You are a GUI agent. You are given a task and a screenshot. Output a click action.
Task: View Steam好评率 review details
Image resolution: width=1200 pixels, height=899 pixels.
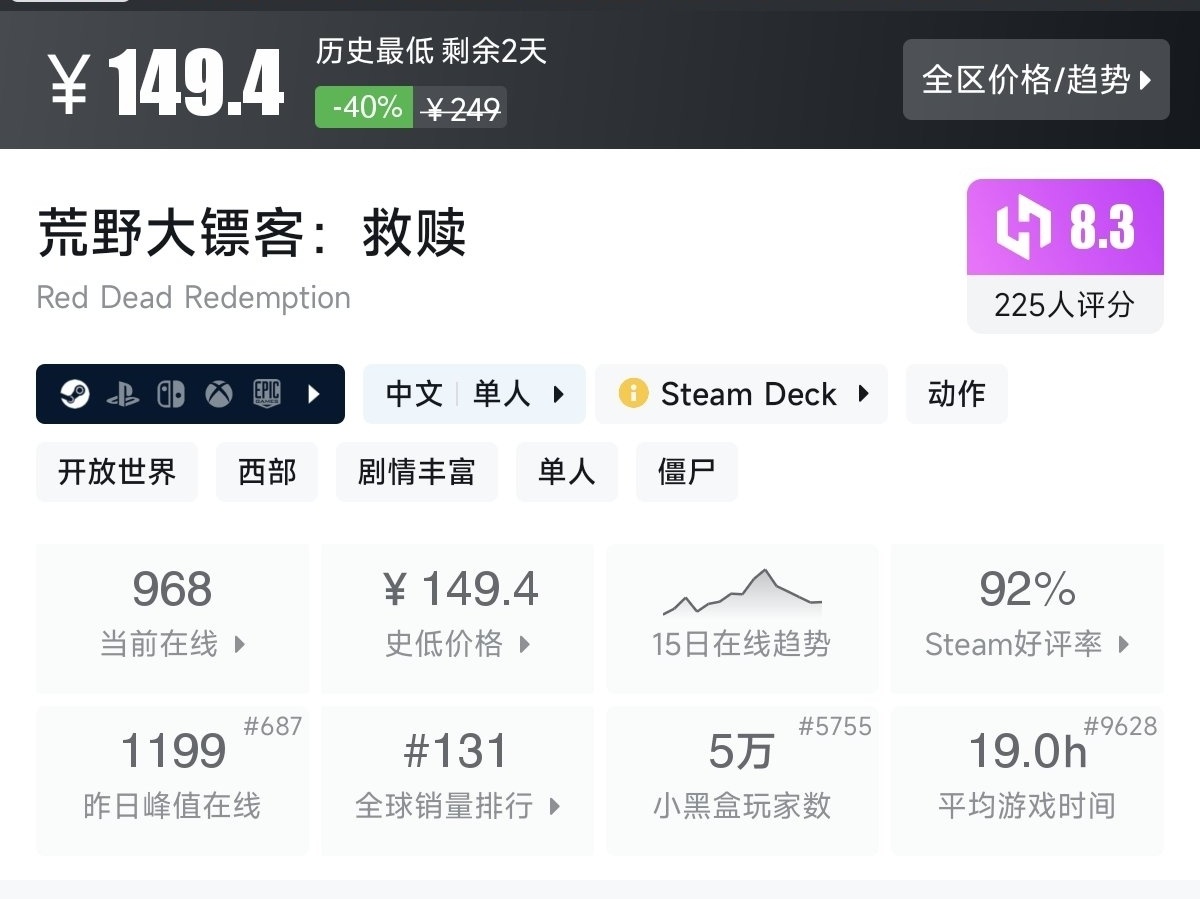1027,618
